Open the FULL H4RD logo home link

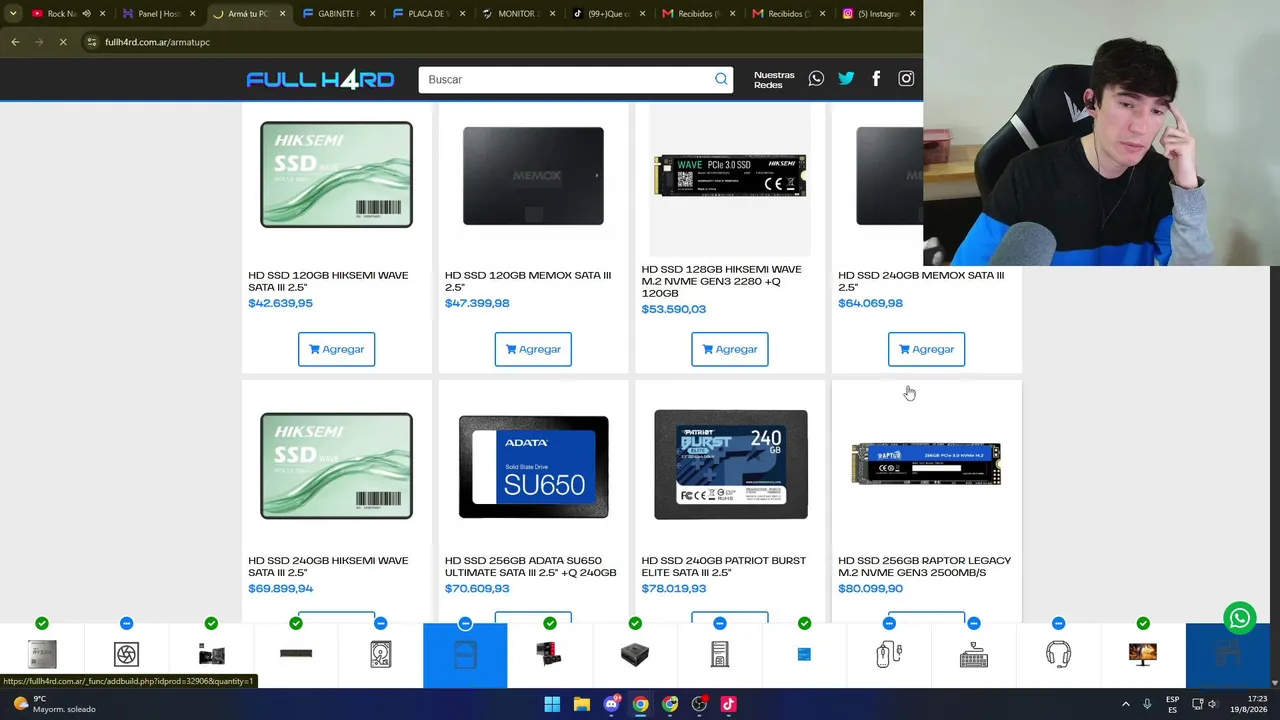pos(320,80)
